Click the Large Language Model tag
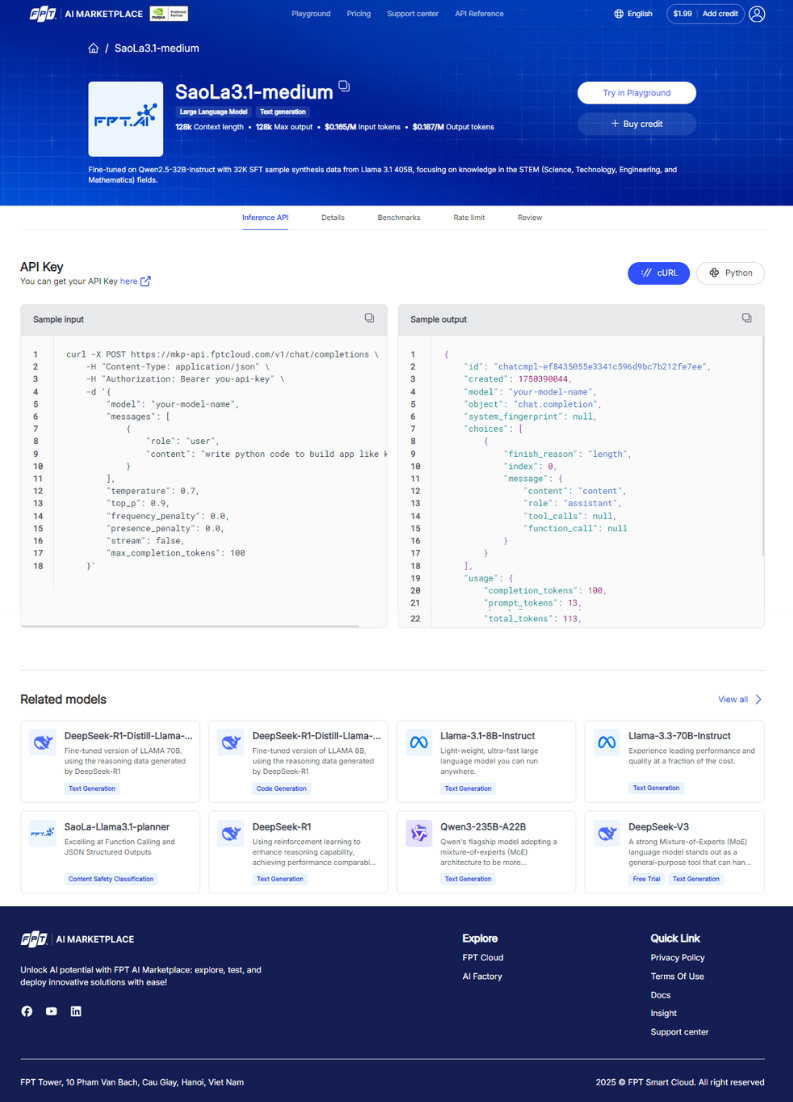This screenshot has height=1102, width=793. 213,112
